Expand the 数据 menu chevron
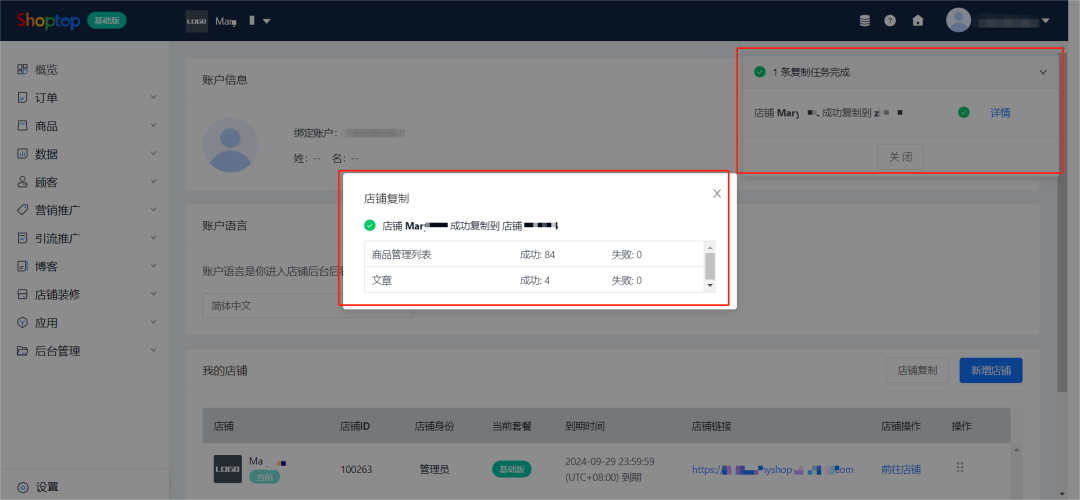The image size is (1080, 500). tap(153, 154)
